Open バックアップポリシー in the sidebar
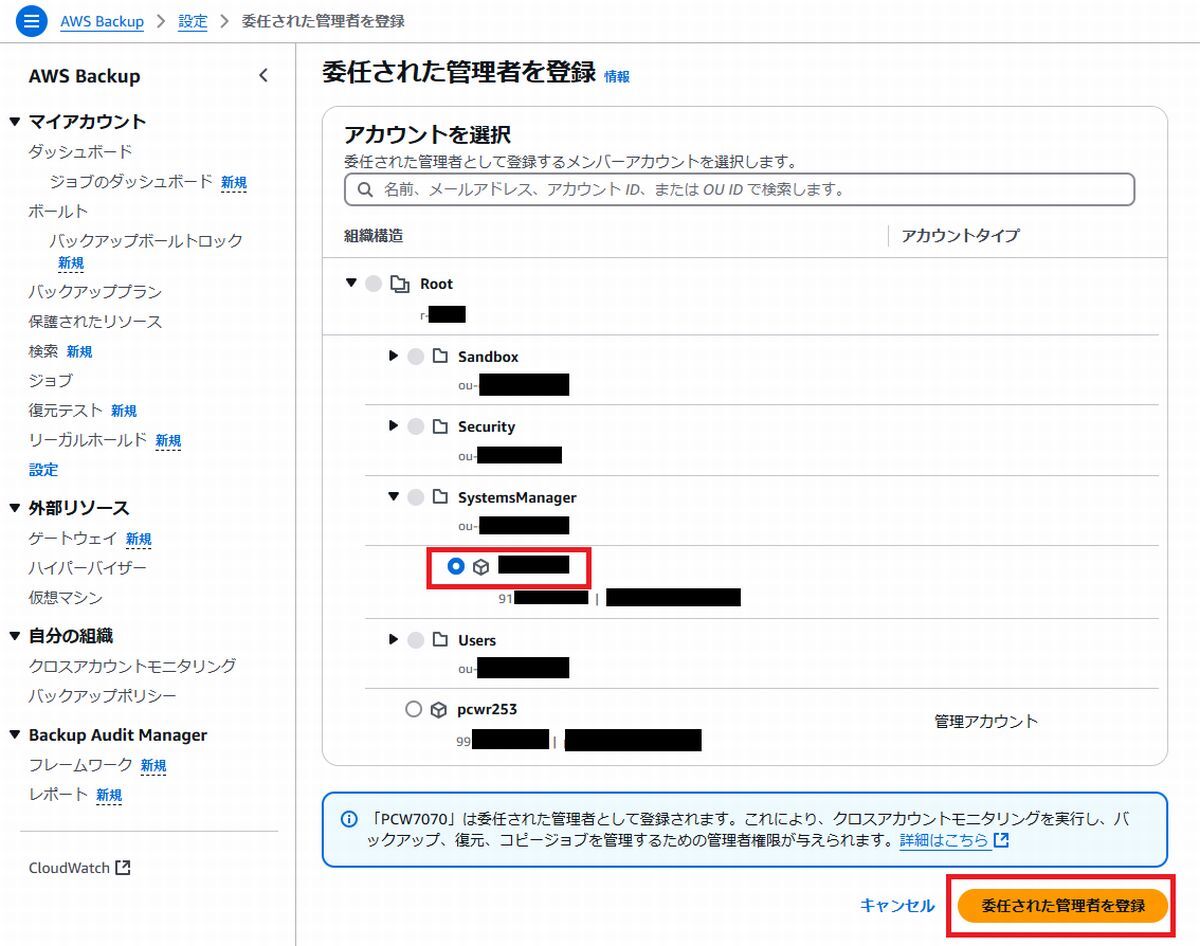Image resolution: width=1200 pixels, height=946 pixels. [102, 696]
